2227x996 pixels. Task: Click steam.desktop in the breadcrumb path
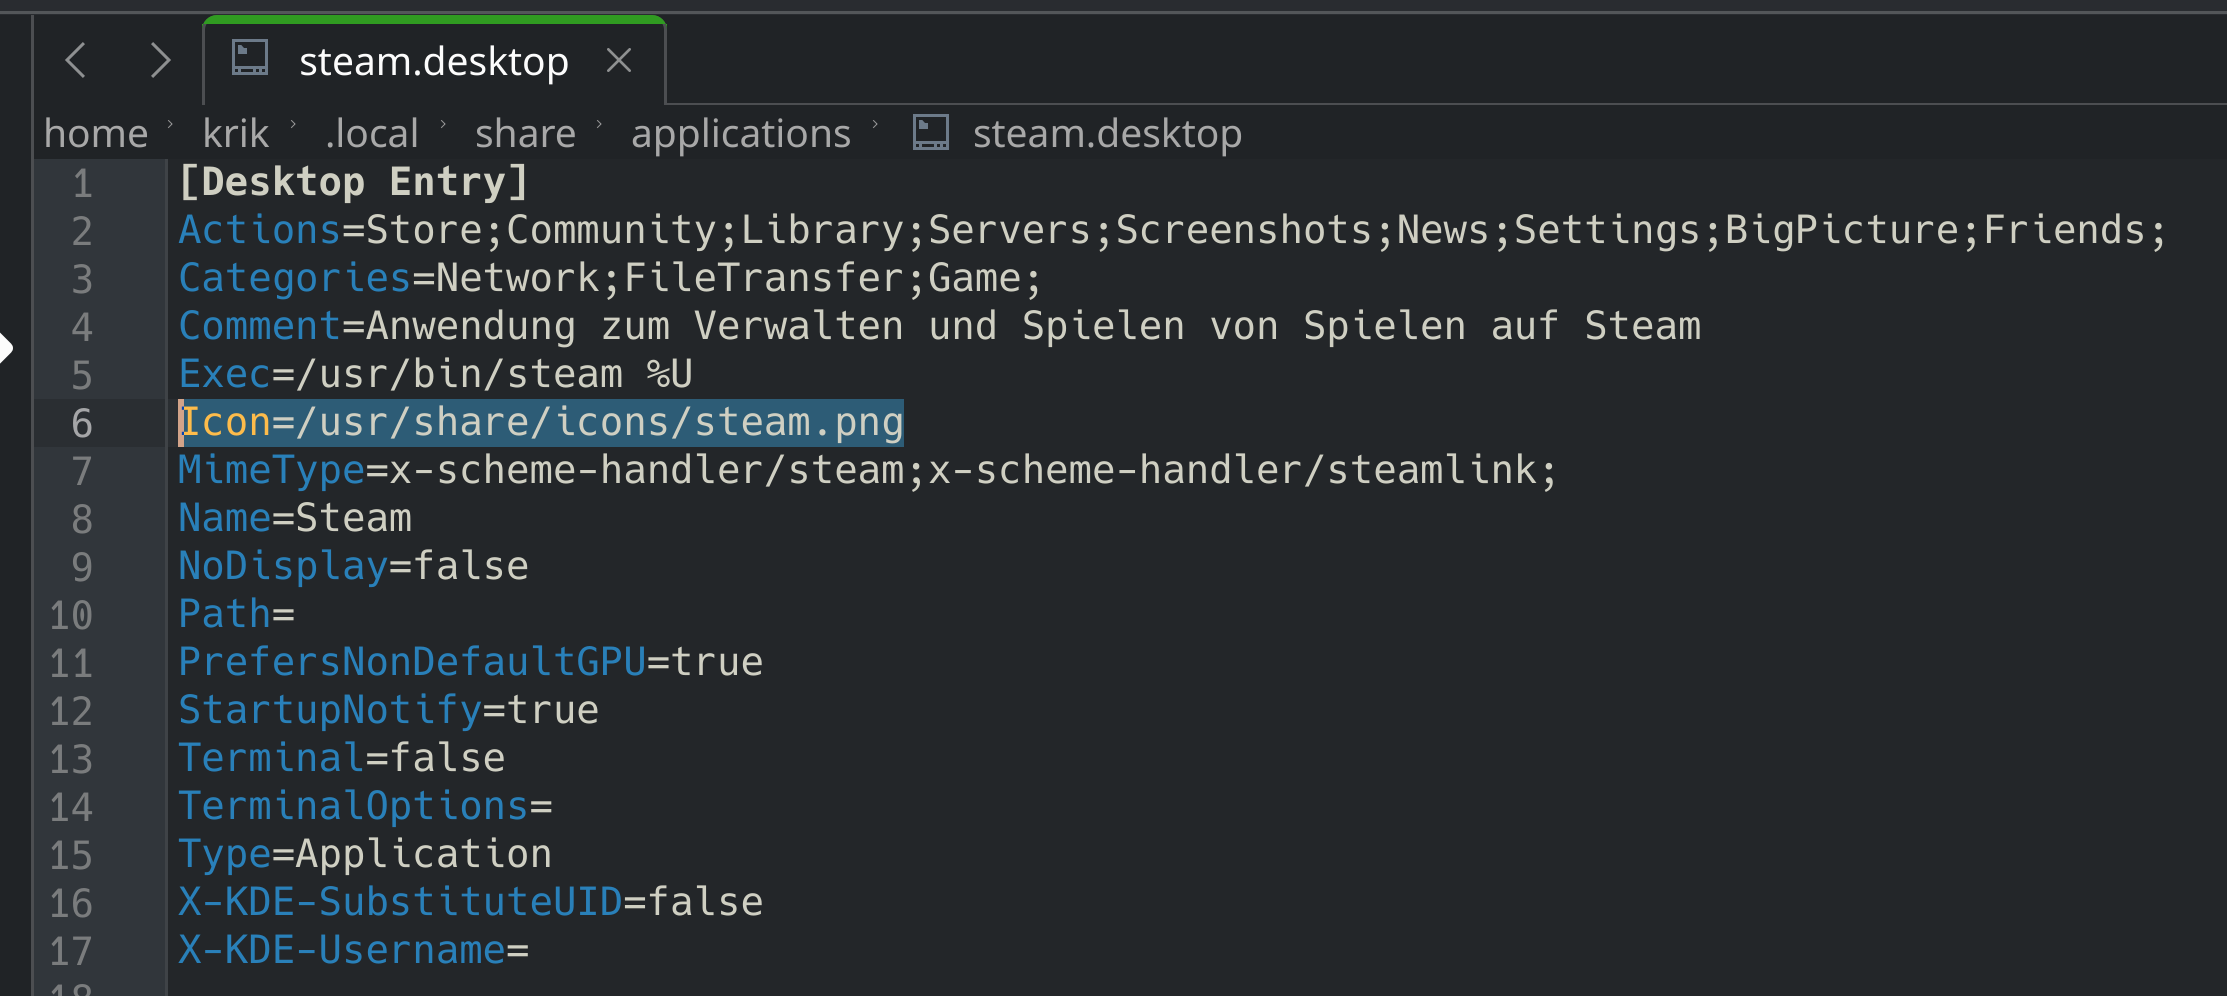point(1107,134)
